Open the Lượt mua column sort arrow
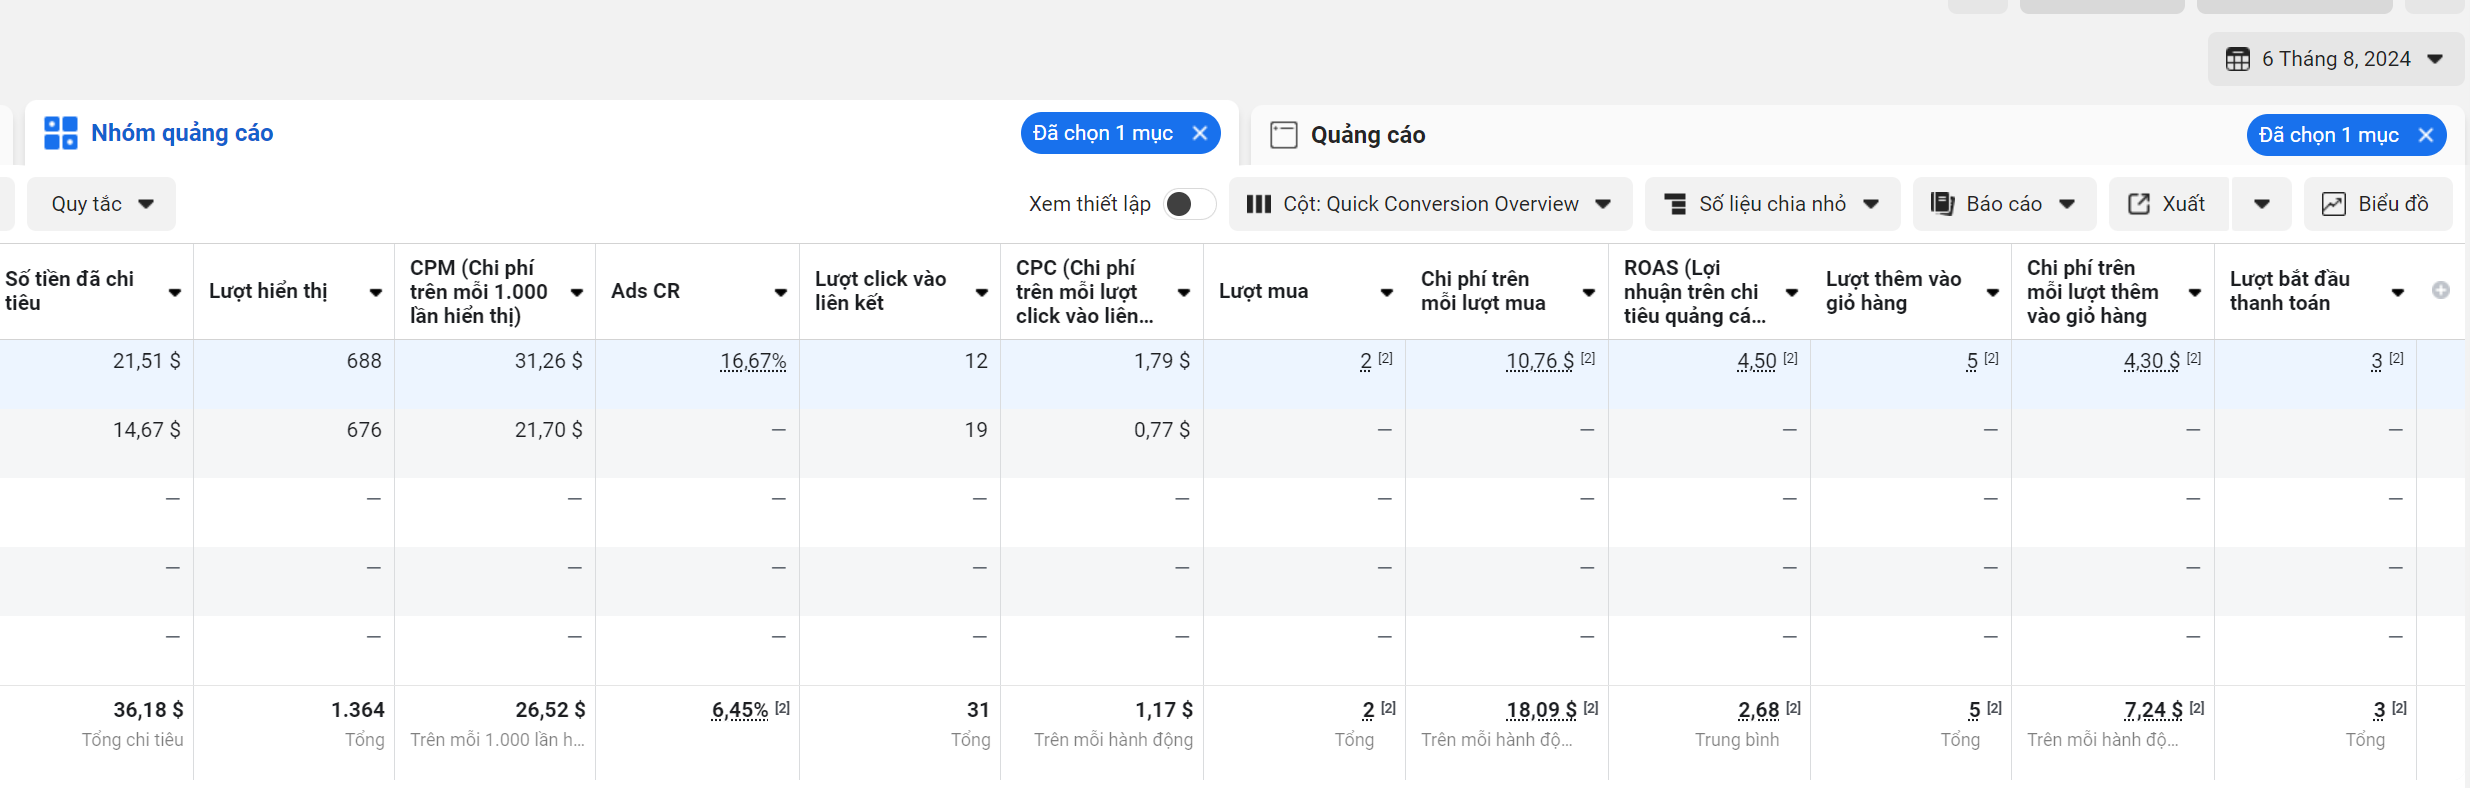The width and height of the screenshot is (2470, 788). pos(1387,292)
